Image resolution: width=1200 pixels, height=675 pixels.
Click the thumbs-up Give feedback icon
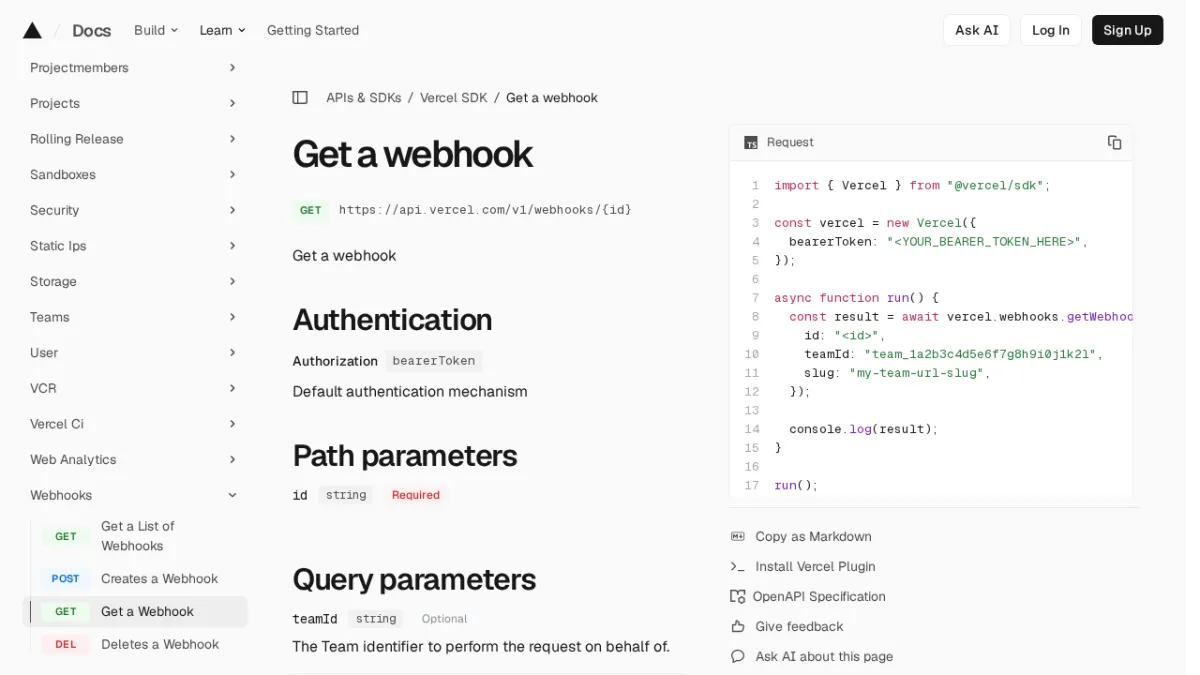738,626
